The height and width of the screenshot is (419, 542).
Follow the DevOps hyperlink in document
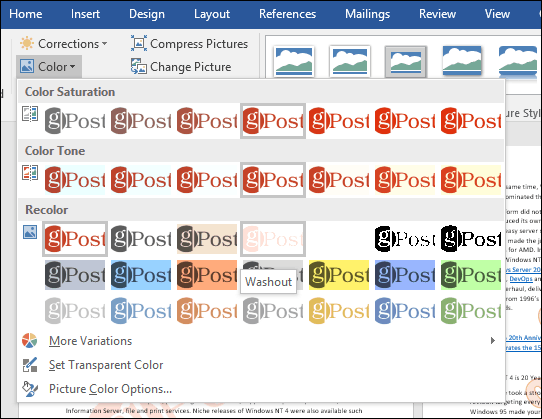pos(521,279)
